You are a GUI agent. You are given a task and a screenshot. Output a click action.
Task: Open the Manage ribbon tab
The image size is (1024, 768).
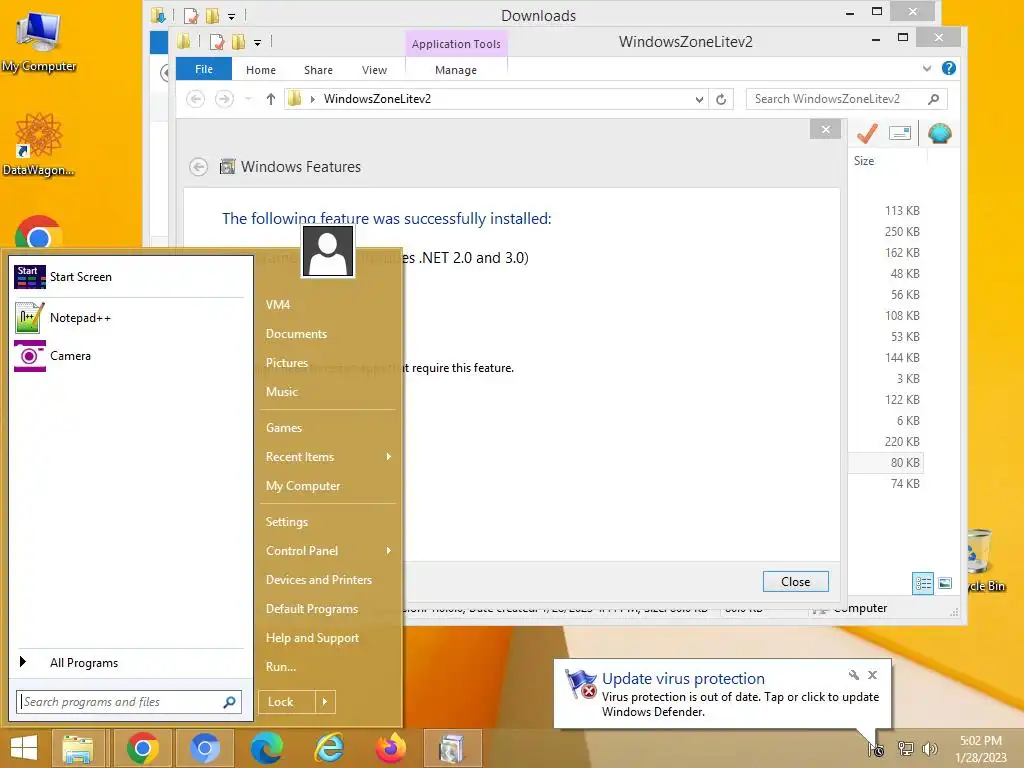click(x=456, y=70)
